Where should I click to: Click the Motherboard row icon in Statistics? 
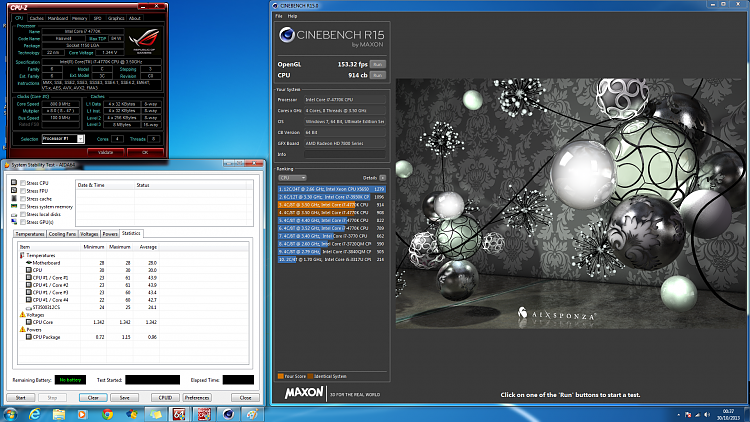[29, 263]
